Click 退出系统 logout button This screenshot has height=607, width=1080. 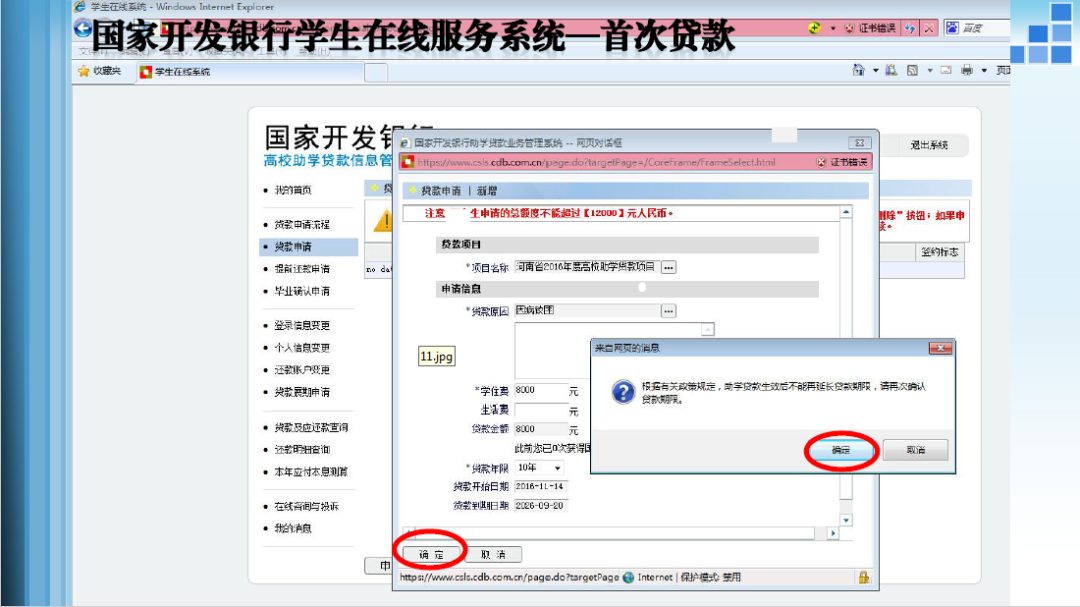[929, 145]
